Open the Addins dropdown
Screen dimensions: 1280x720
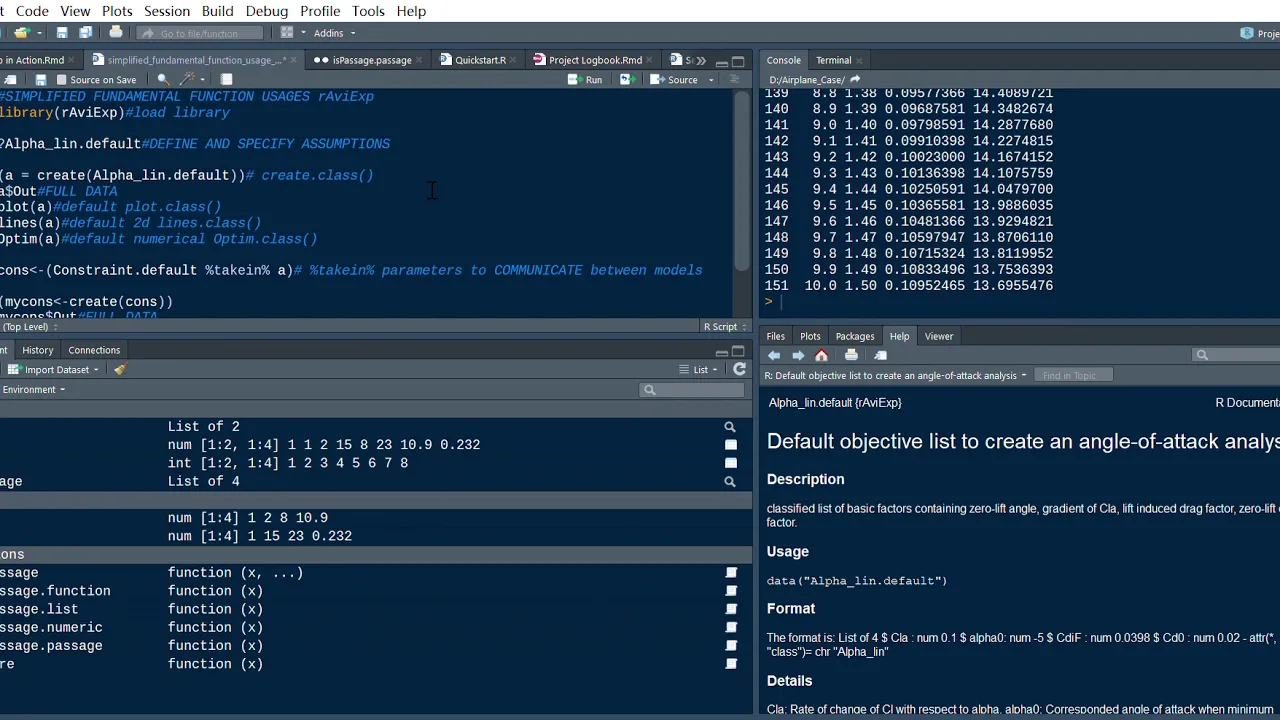(334, 33)
